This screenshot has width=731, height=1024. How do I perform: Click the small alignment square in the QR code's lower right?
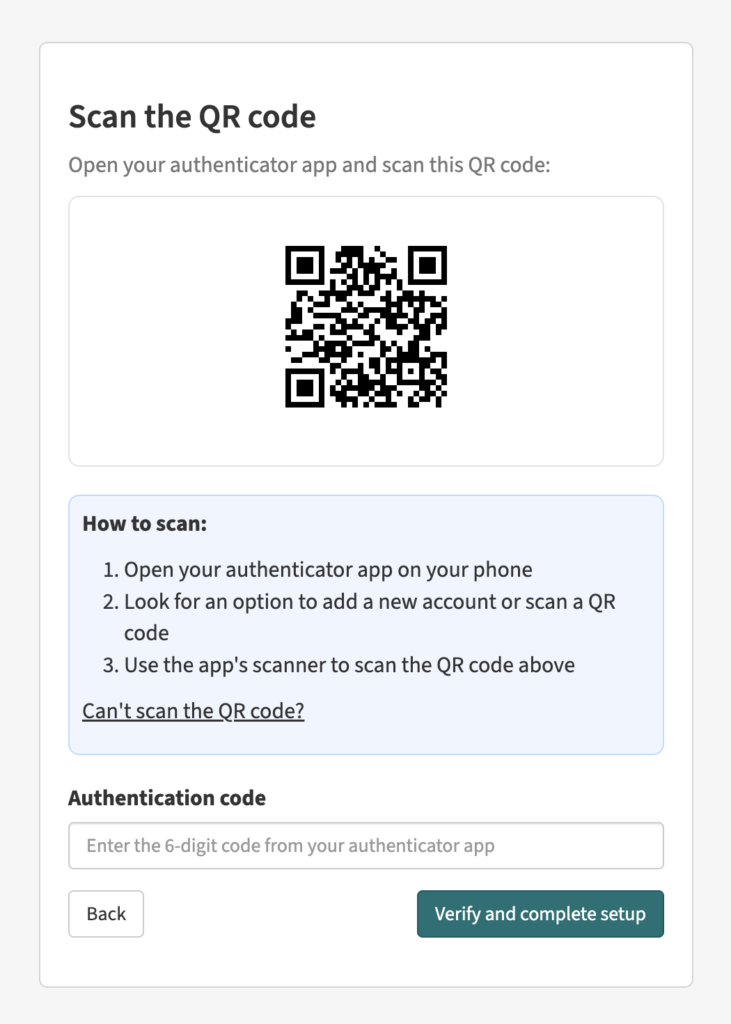pyautogui.click(x=411, y=372)
